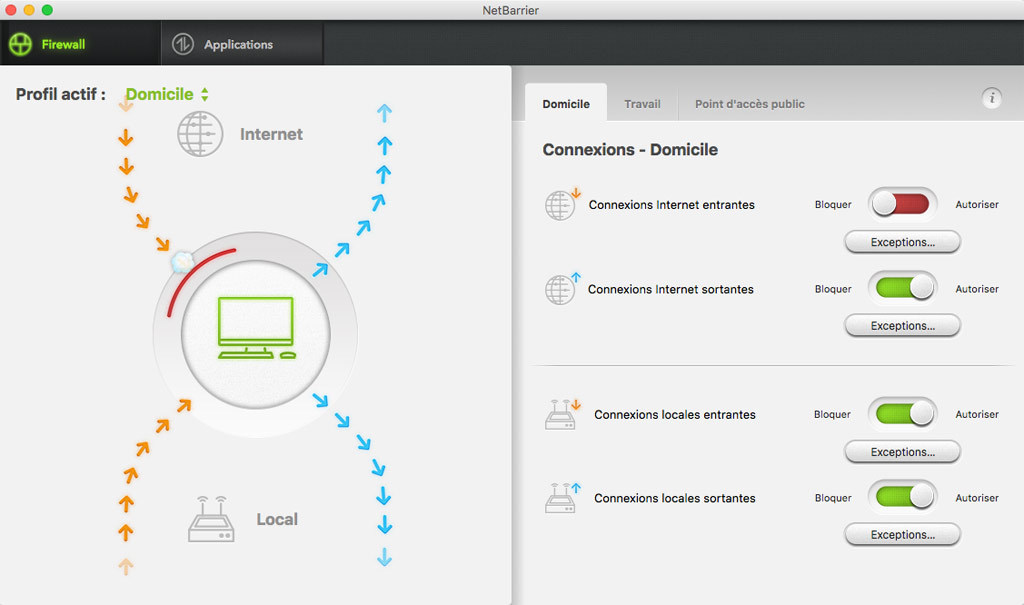Click the 'Connexions Internet sortantes' label

(671, 289)
